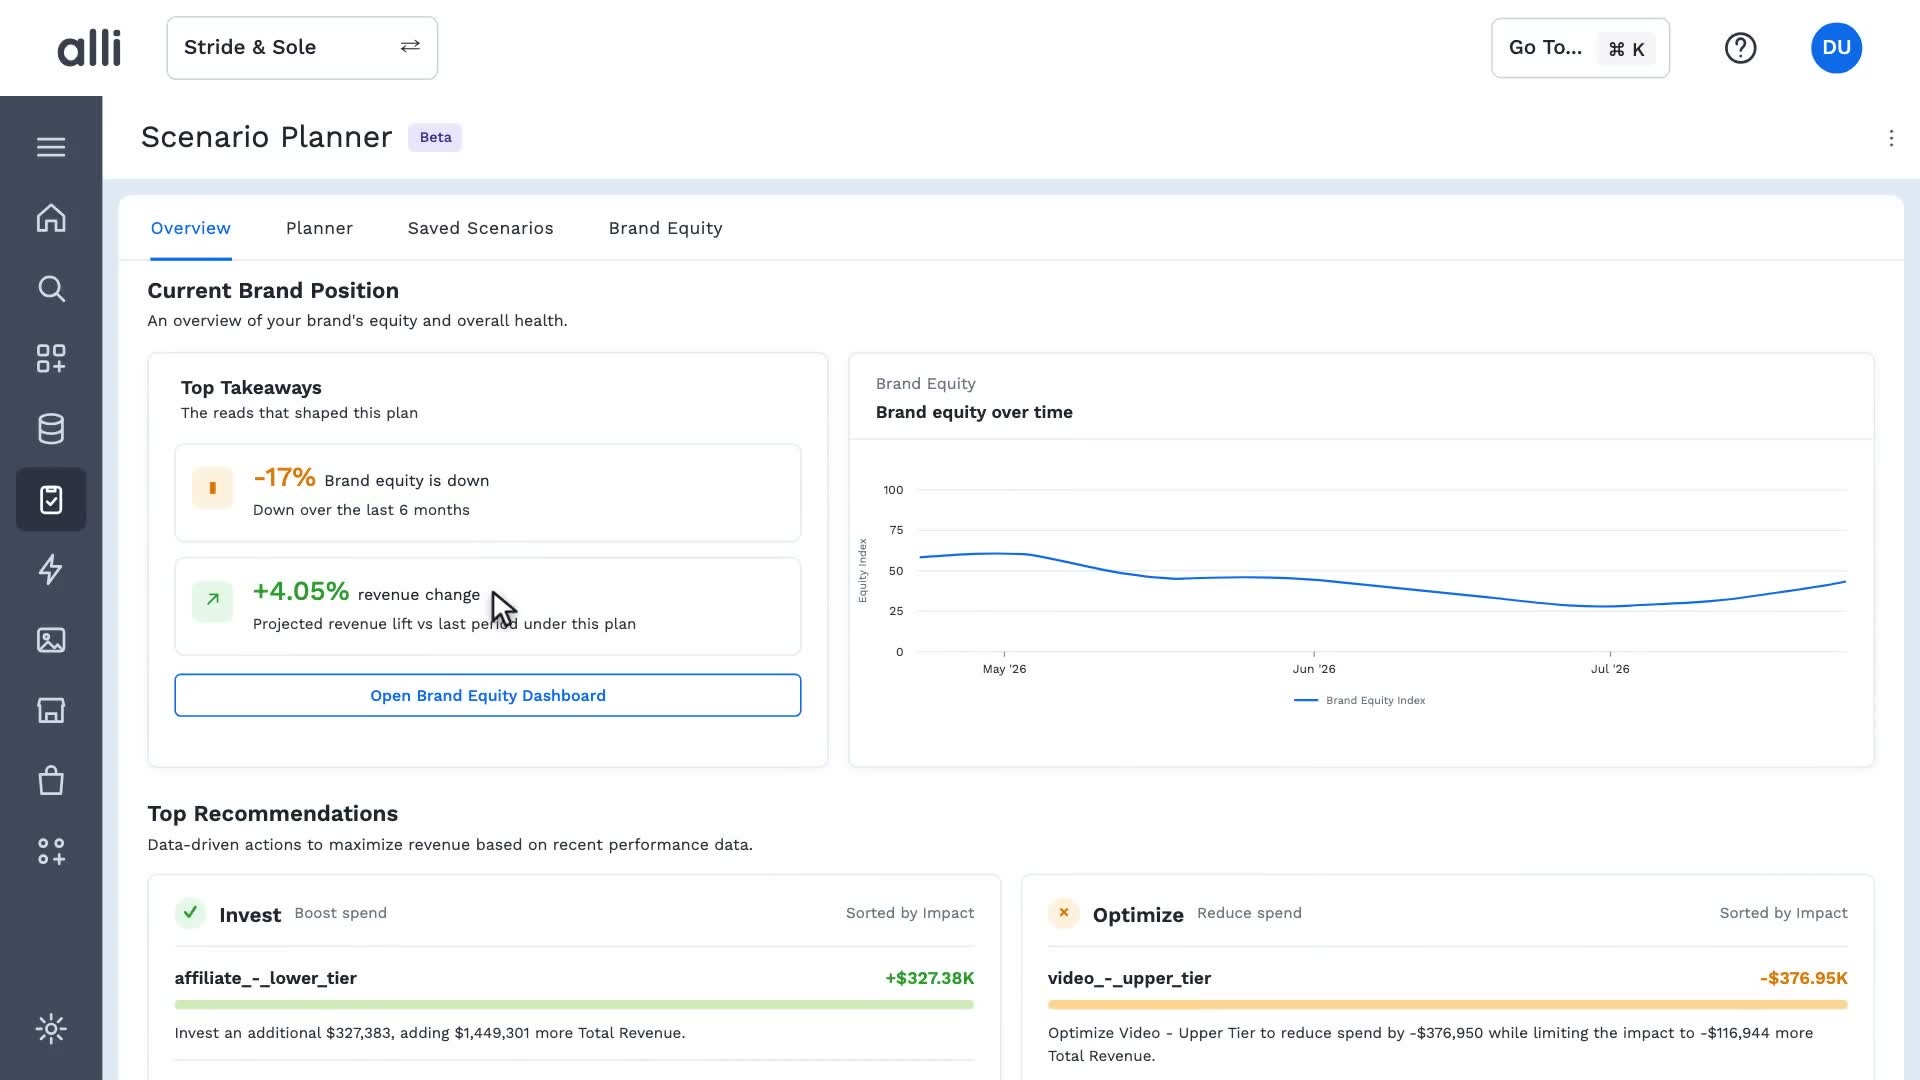Toggle Brand Equity Index legend entry
1920x1080 pixels.
[1360, 700]
